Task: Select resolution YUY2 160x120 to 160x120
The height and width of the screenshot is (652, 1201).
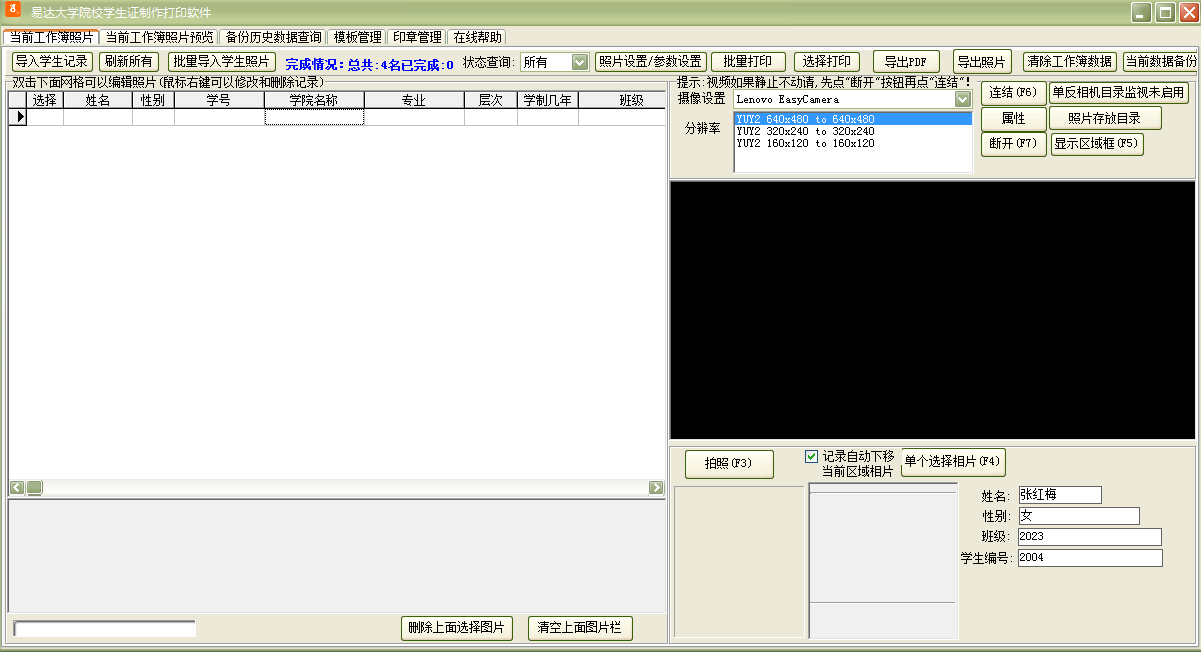Action: pyautogui.click(x=853, y=143)
